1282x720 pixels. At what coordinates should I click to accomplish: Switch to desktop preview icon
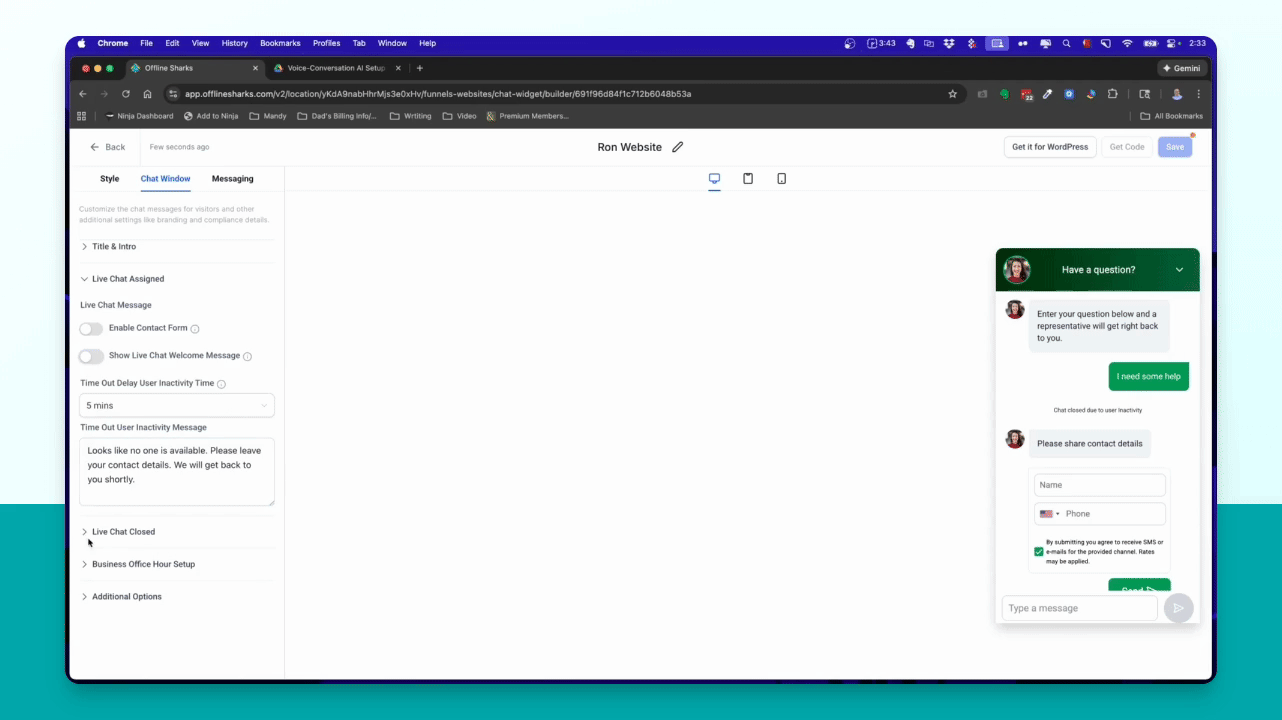(x=714, y=178)
